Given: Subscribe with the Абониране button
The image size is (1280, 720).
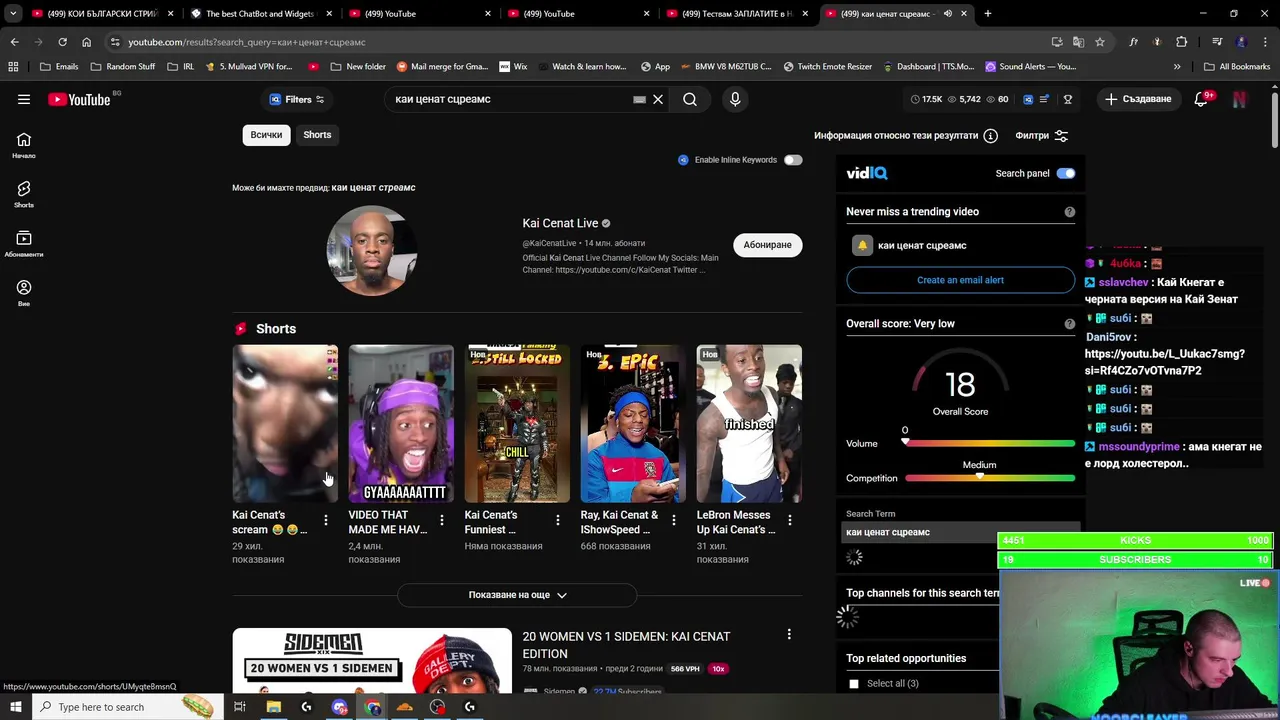Looking at the screenshot, I should [767, 245].
